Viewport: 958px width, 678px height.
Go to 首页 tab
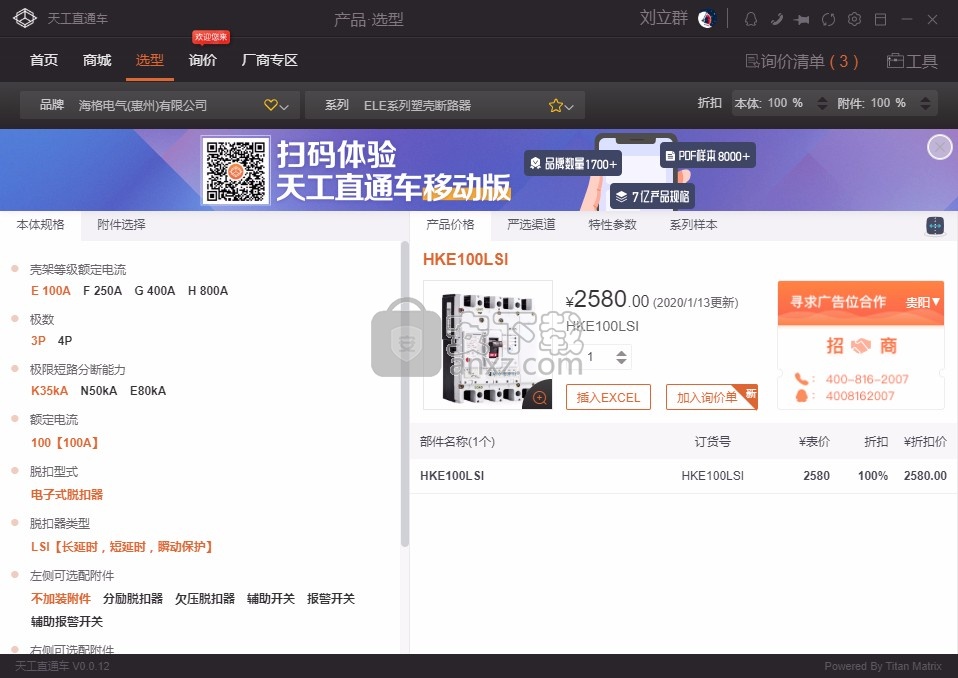44,60
